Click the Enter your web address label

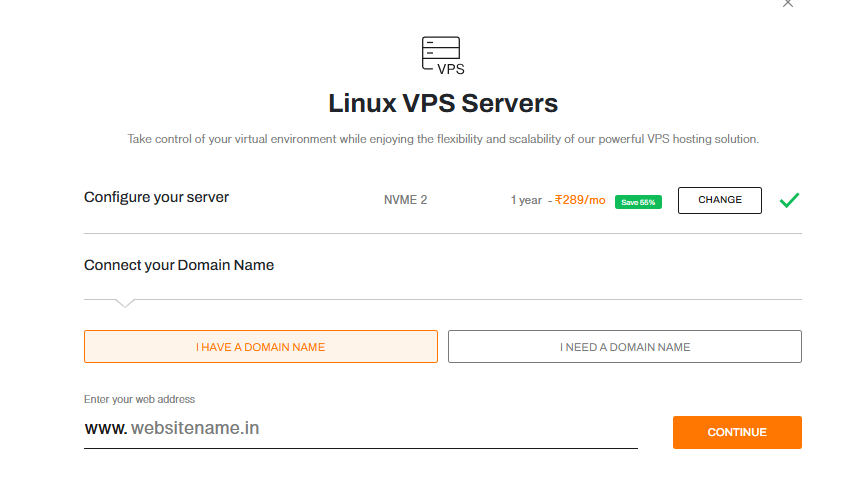139,399
